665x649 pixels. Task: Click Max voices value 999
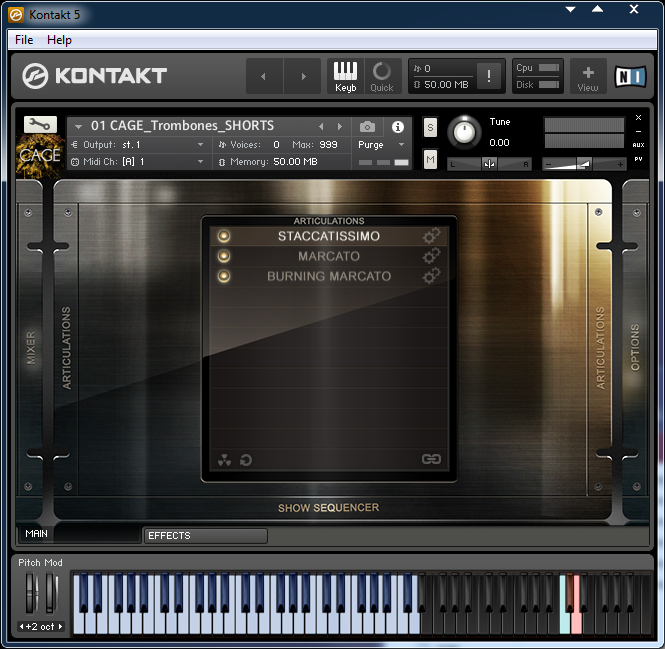[328, 145]
